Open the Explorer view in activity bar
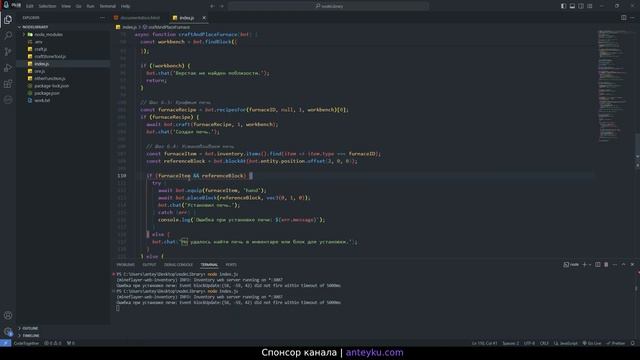This screenshot has height=360, width=640. (x=8, y=19)
